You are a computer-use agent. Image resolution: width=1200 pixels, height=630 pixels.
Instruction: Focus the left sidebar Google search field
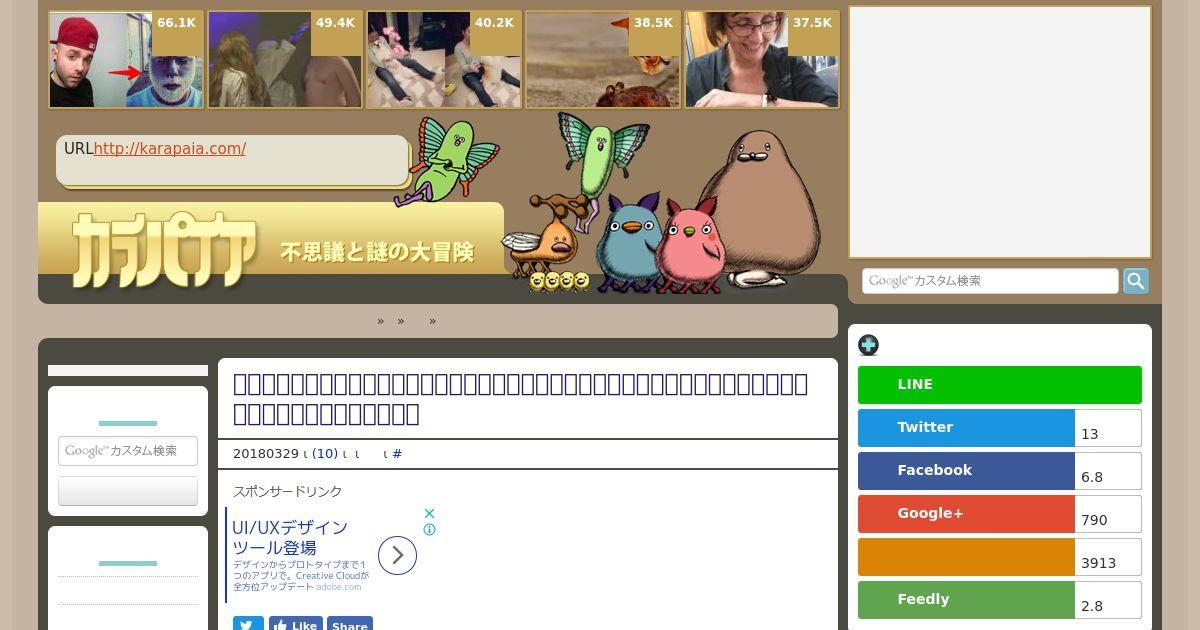[128, 451]
